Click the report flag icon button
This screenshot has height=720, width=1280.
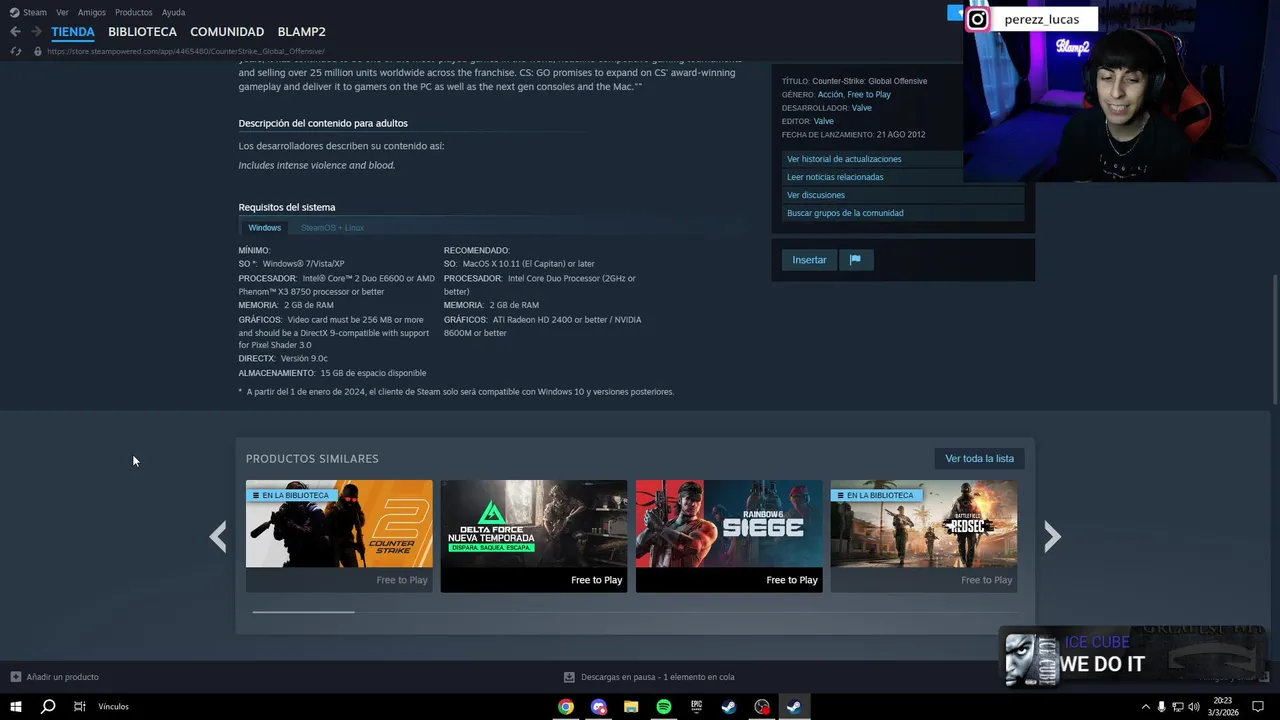pos(855,260)
